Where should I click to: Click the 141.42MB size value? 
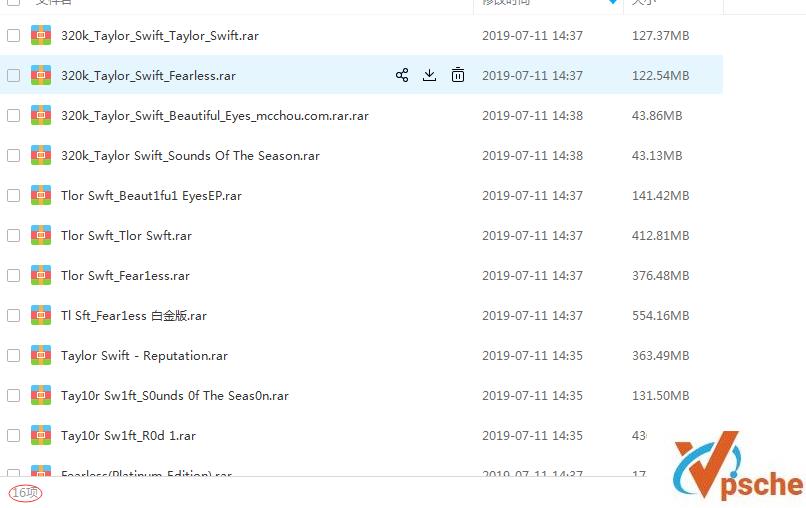(x=660, y=195)
